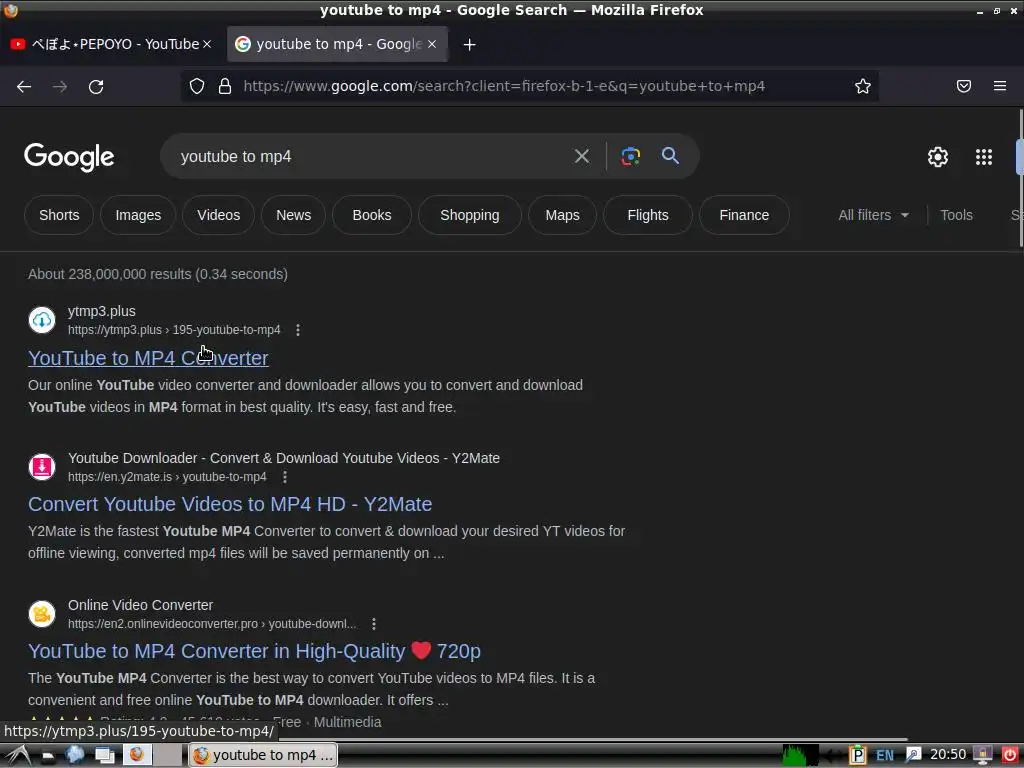Filter results by Shopping
The width and height of the screenshot is (1024, 768).
pos(470,215)
